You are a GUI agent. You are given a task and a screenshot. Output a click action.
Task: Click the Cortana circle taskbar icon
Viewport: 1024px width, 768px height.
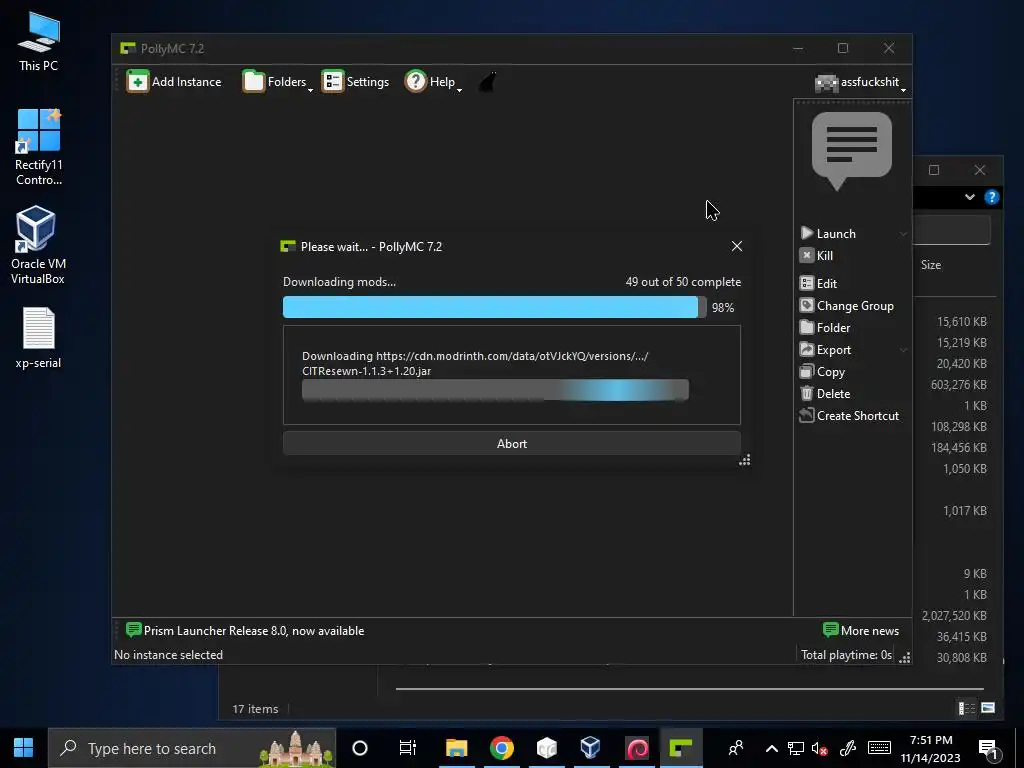click(360, 748)
